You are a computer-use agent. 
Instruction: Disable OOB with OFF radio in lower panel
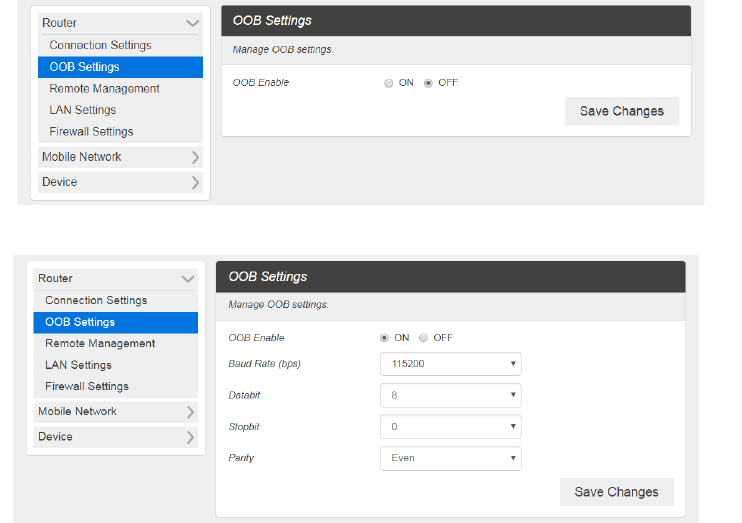coord(424,338)
